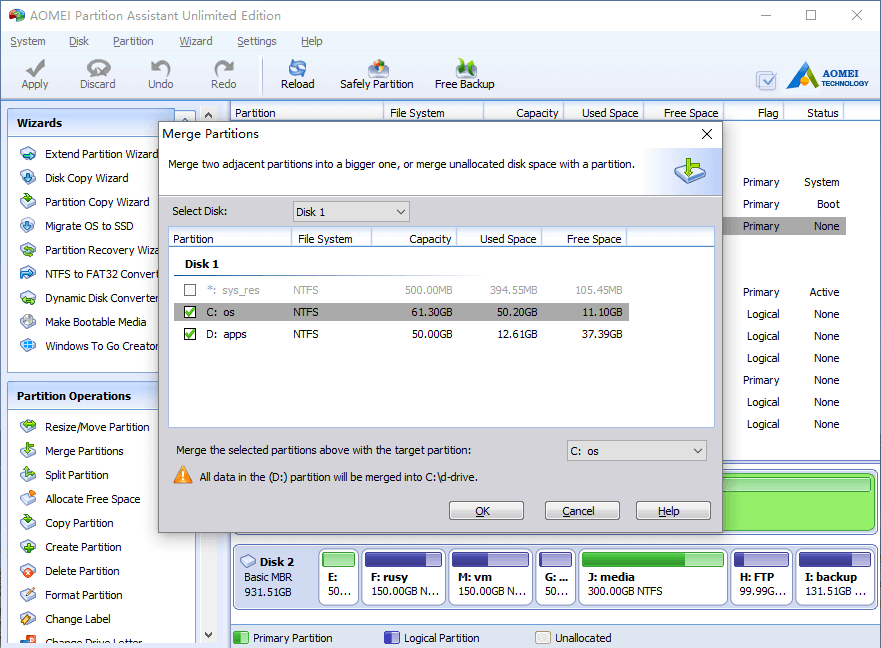Confirm the merge with the OK button
Viewport: 881px width, 648px height.
486,511
